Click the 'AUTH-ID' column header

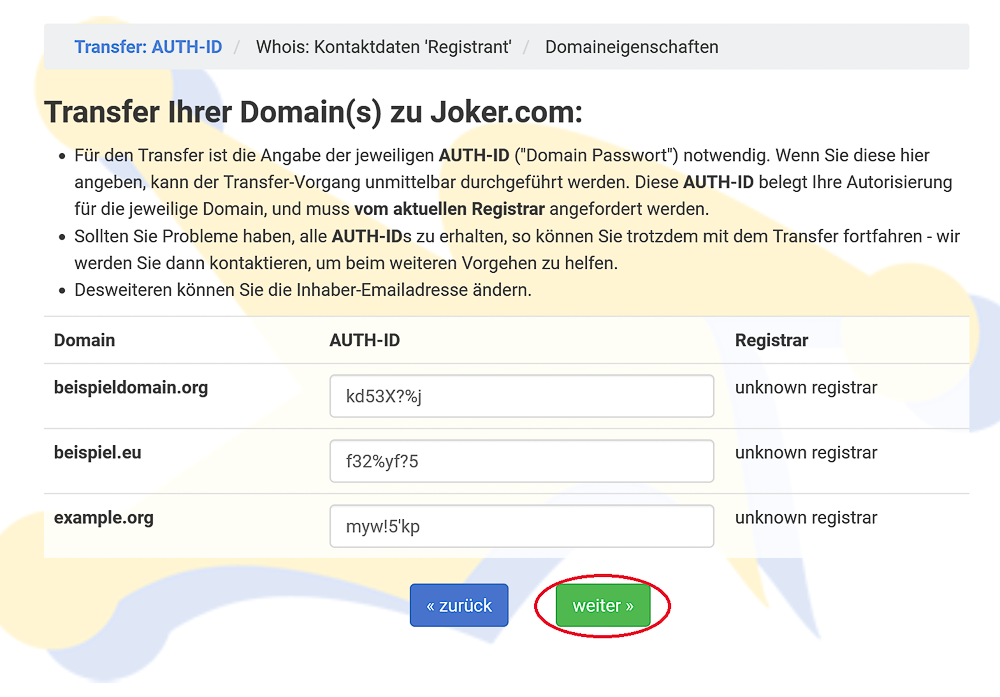point(364,341)
